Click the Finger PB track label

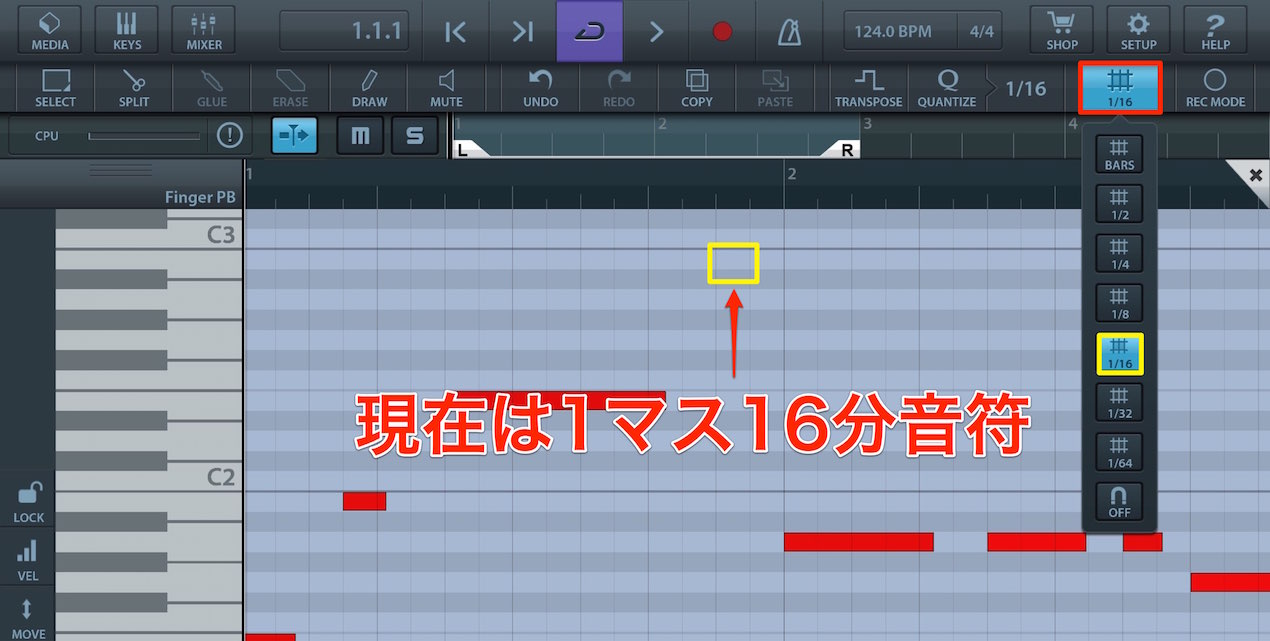tap(200, 197)
